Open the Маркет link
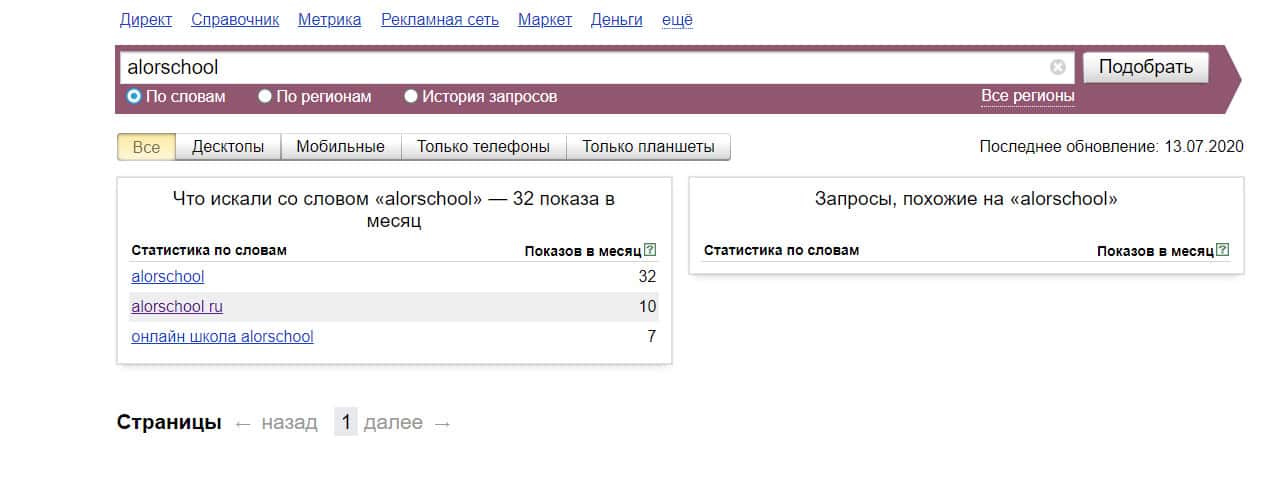1271x496 pixels. click(x=545, y=20)
